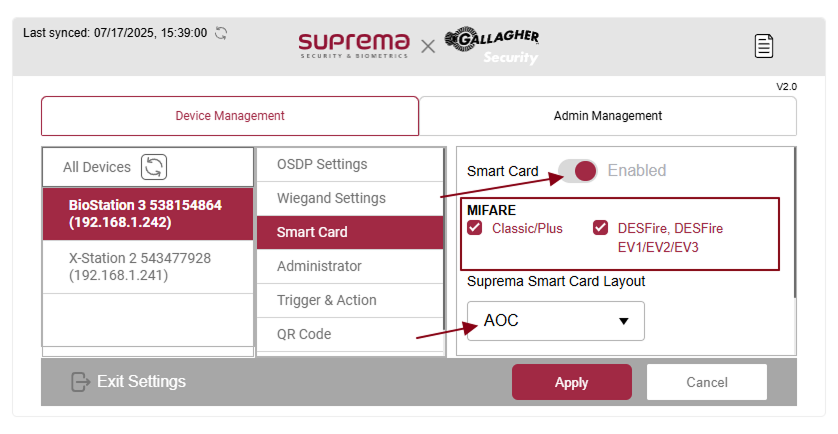838x434 pixels.
Task: Click the sync refresh icon beside Last synced
Action: [221, 33]
